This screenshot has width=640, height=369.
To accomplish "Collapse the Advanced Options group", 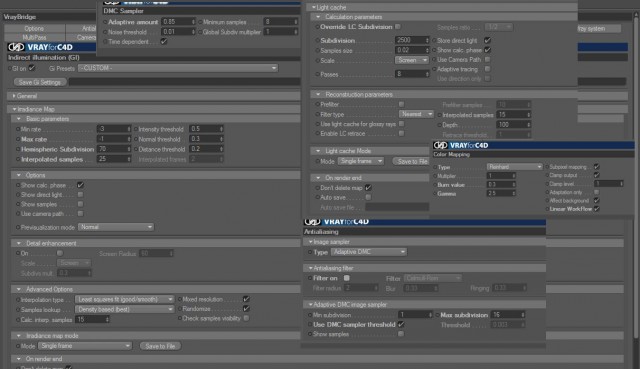I will (x=19, y=289).
